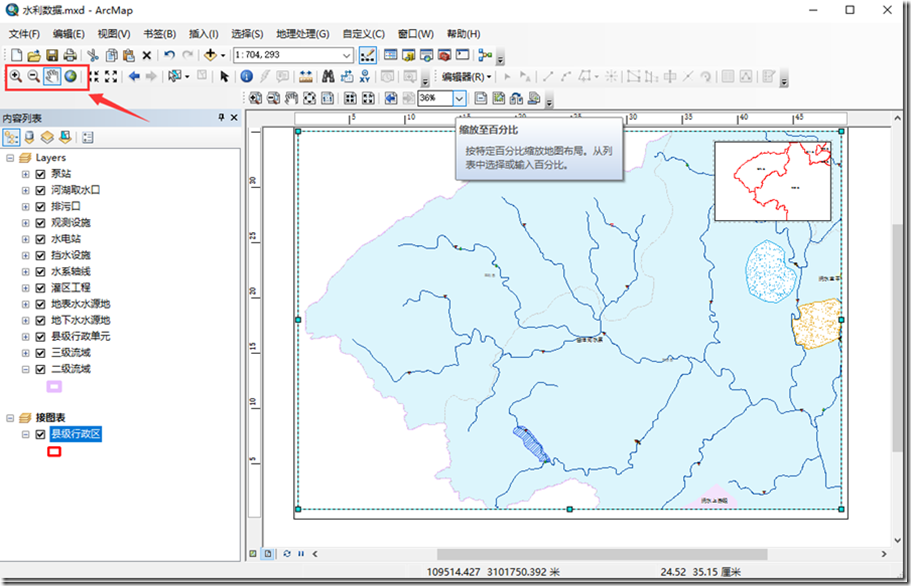Open the ModelBuilder window
Viewport: 911px width, 586px height.
(x=485, y=55)
